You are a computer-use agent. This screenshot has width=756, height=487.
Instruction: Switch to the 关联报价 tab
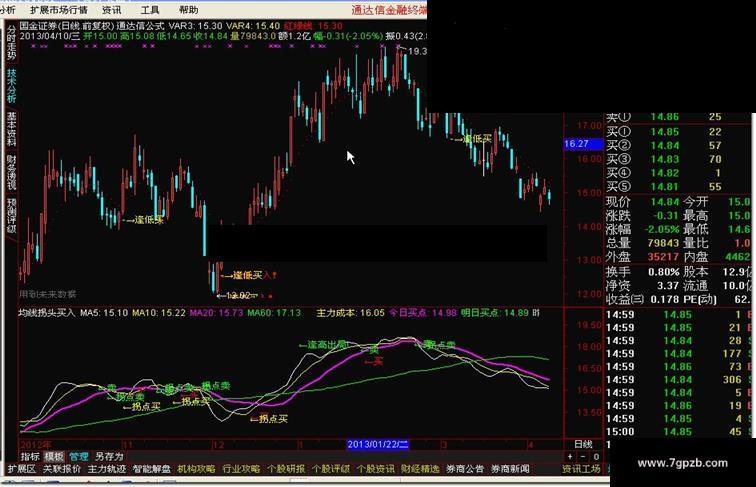click(62, 469)
